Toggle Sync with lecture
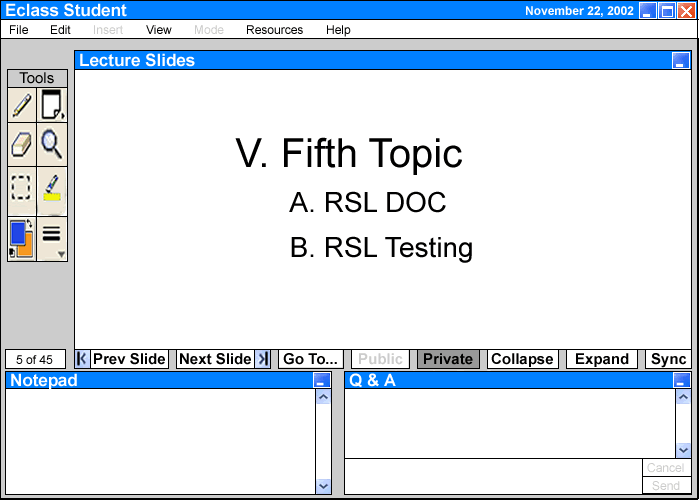 pyautogui.click(x=668, y=359)
